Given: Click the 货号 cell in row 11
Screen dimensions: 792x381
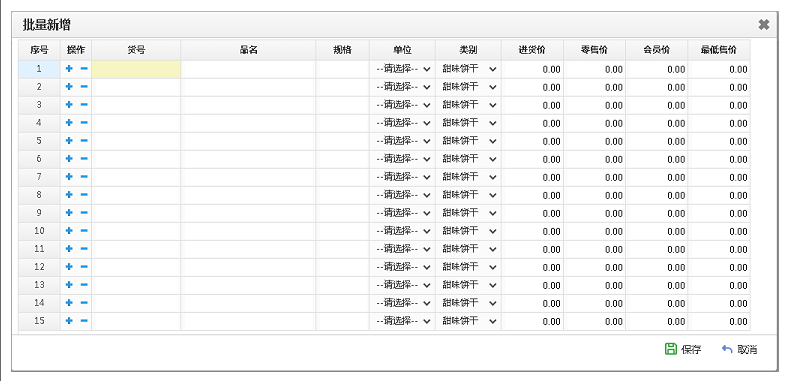Looking at the screenshot, I should [x=136, y=249].
